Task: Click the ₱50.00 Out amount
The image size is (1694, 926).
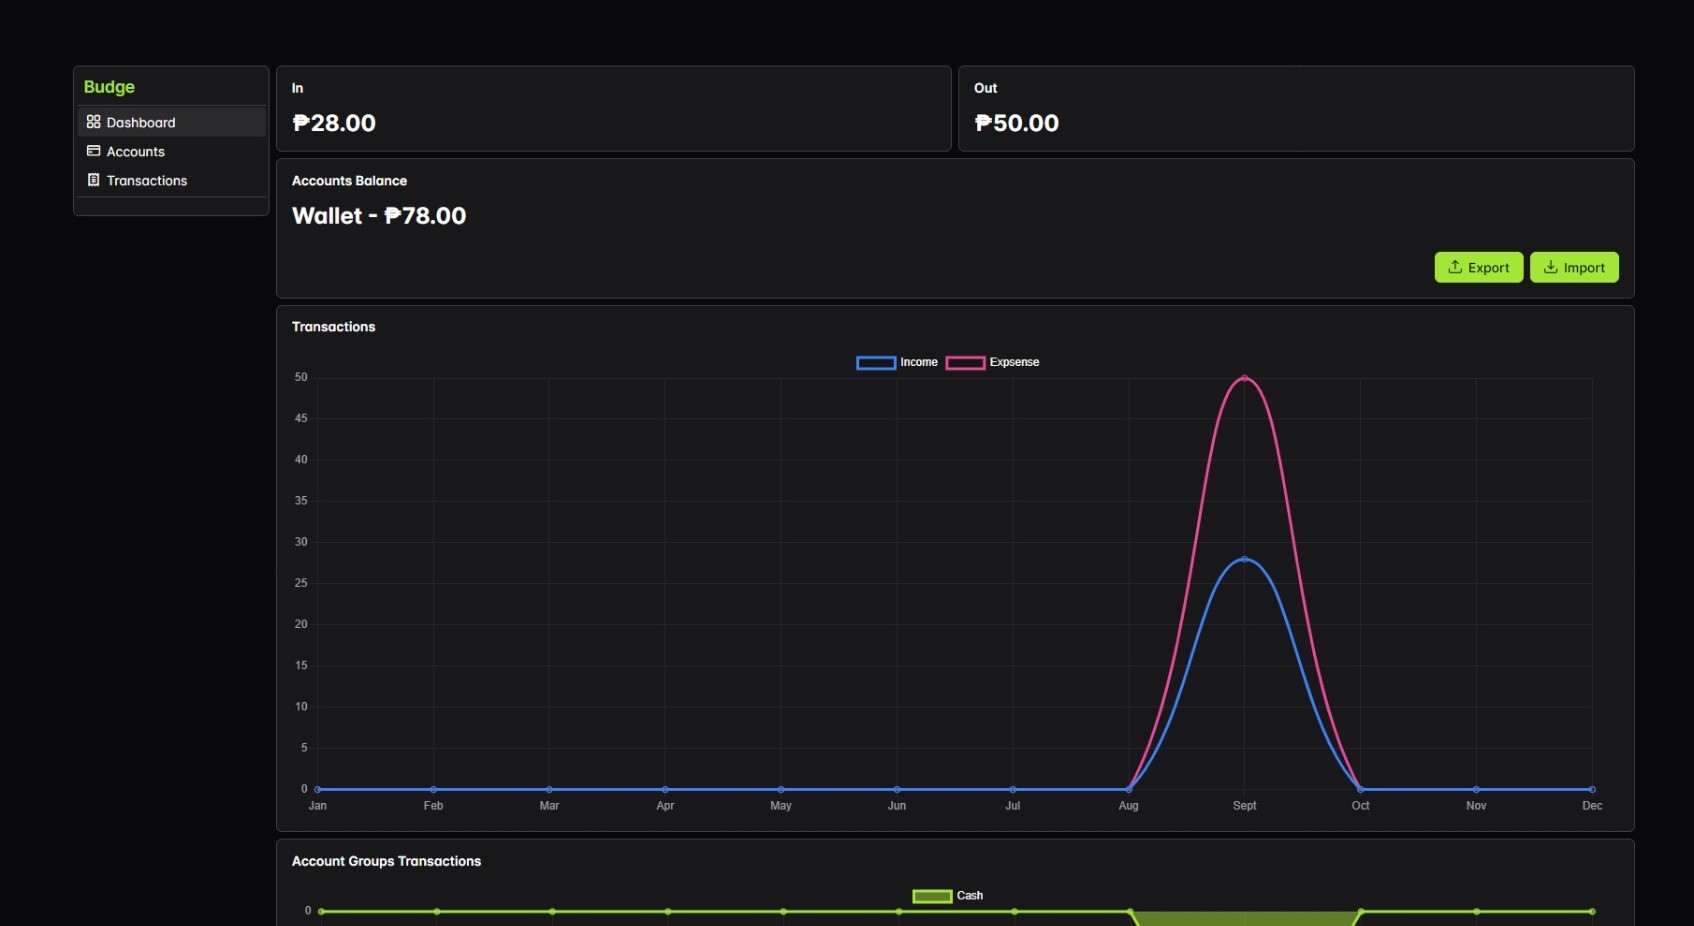Action: pyautogui.click(x=1017, y=123)
